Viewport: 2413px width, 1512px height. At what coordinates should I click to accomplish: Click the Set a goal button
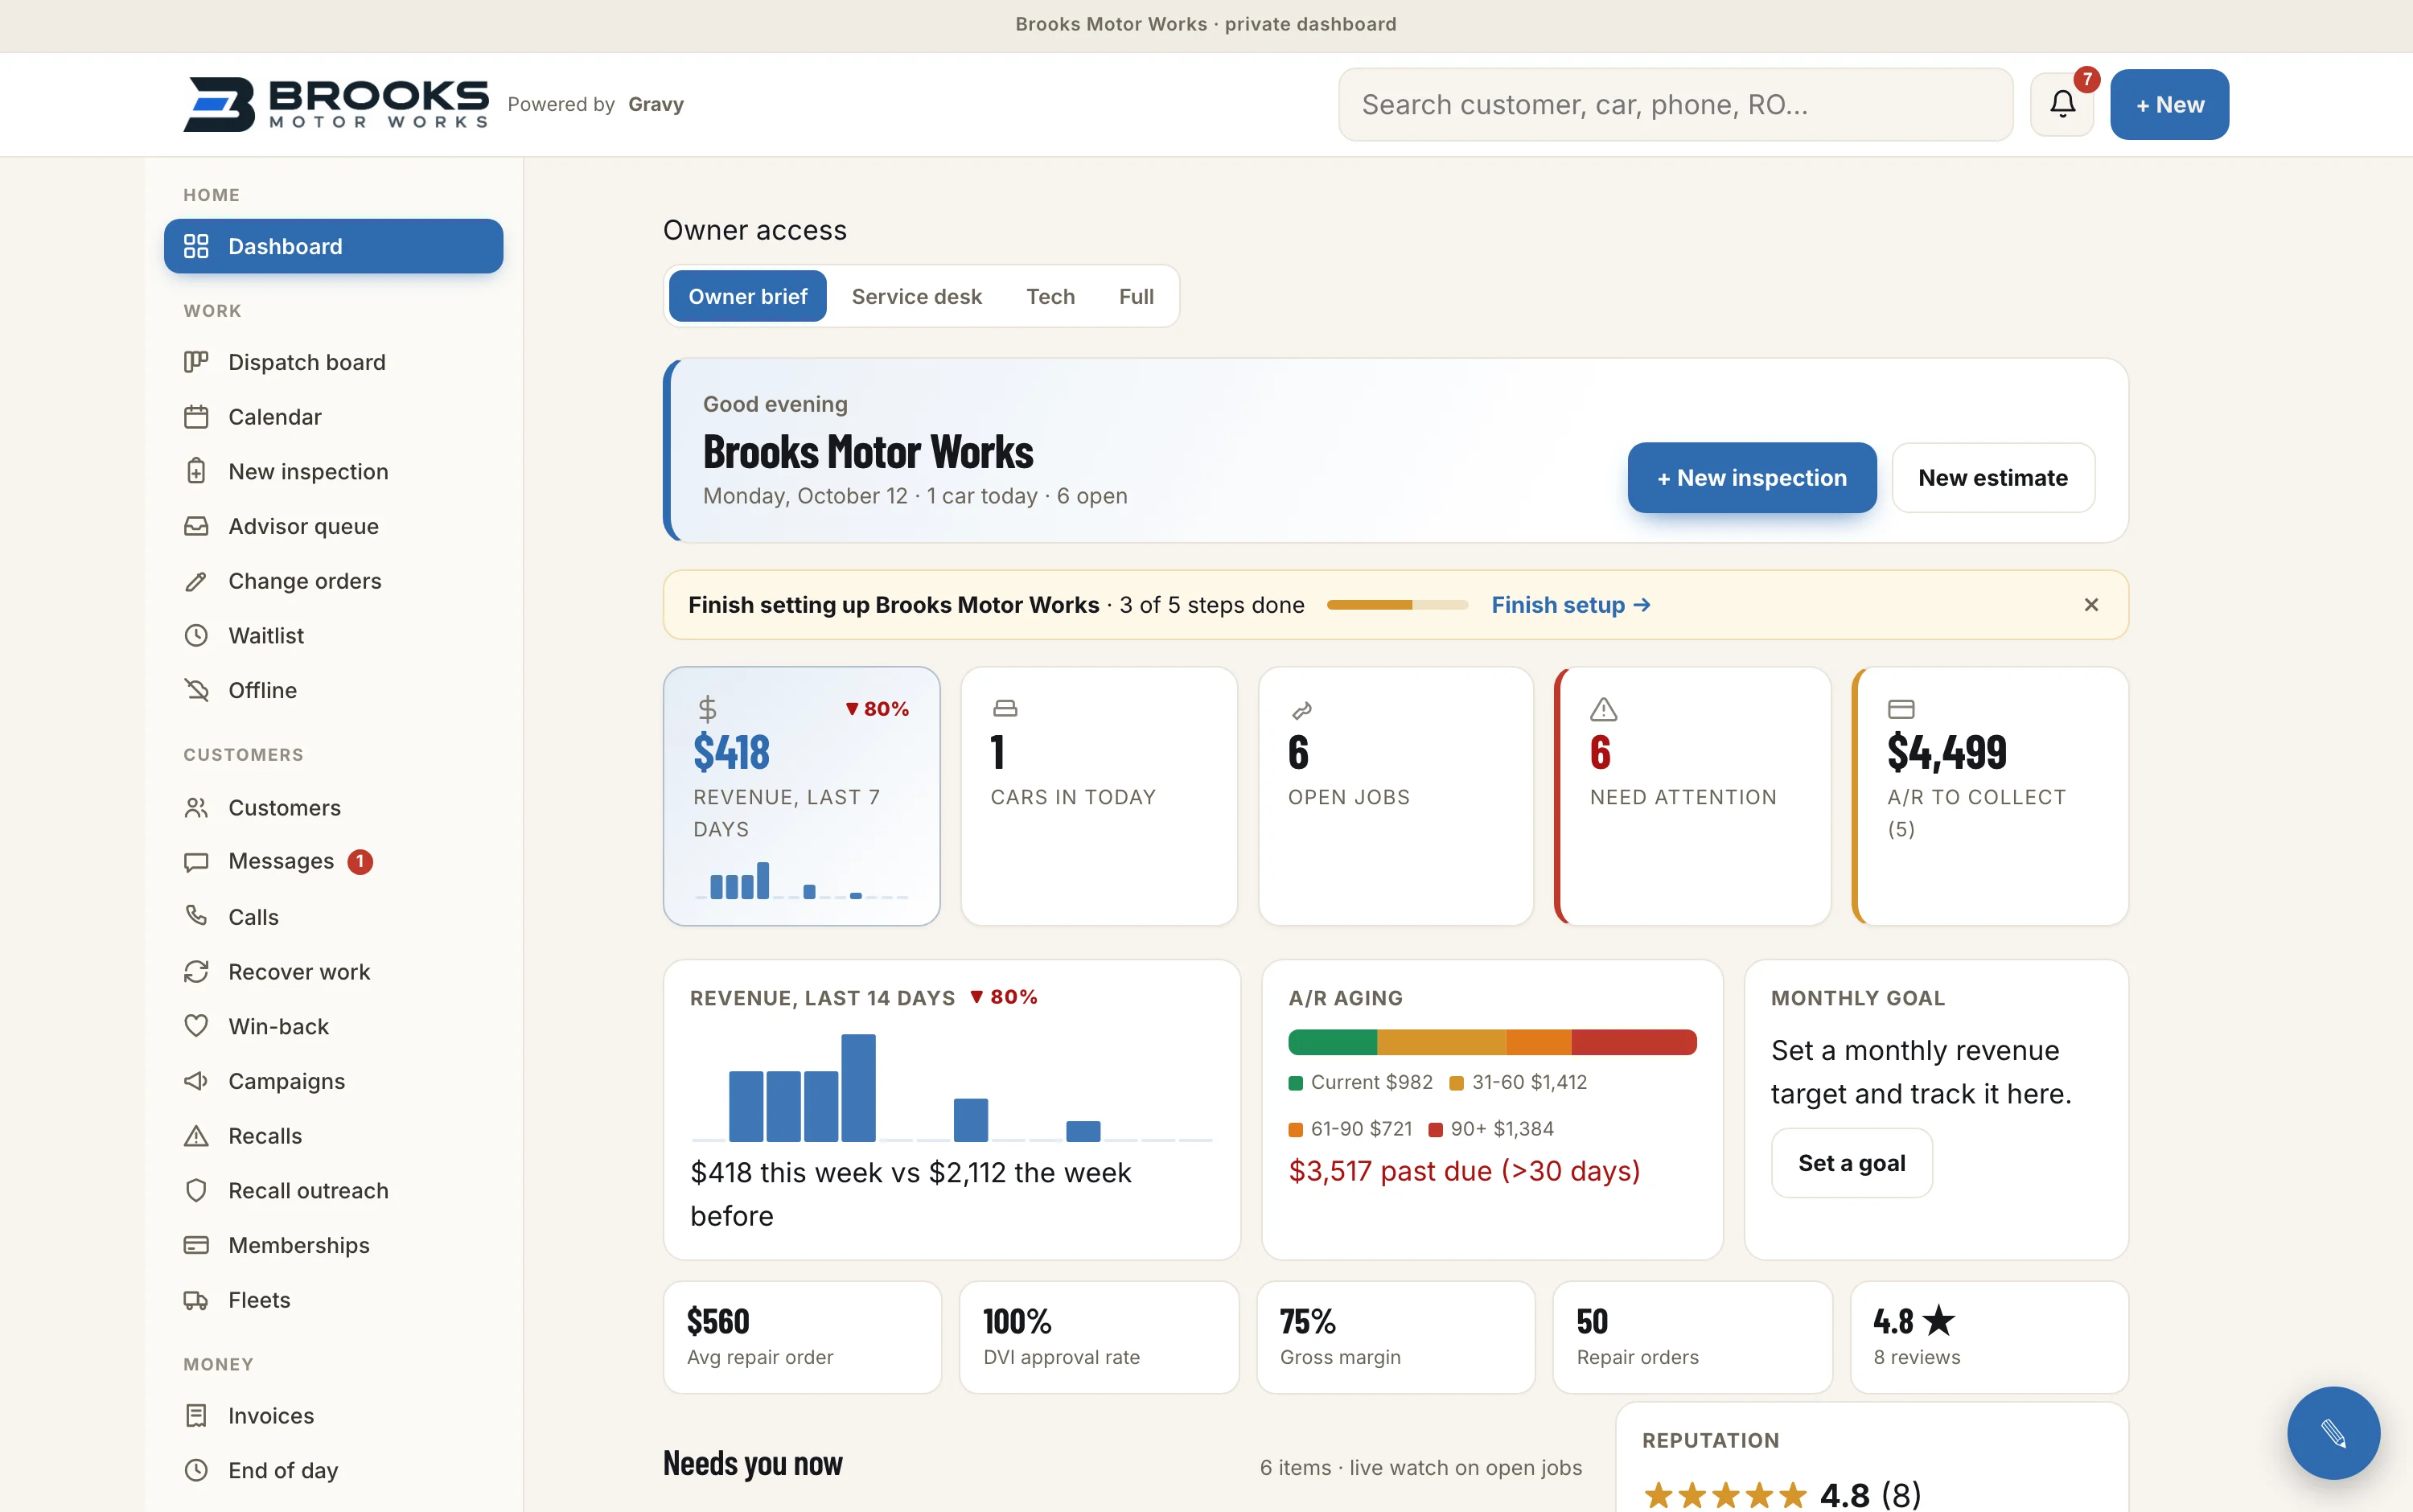pyautogui.click(x=1851, y=1163)
